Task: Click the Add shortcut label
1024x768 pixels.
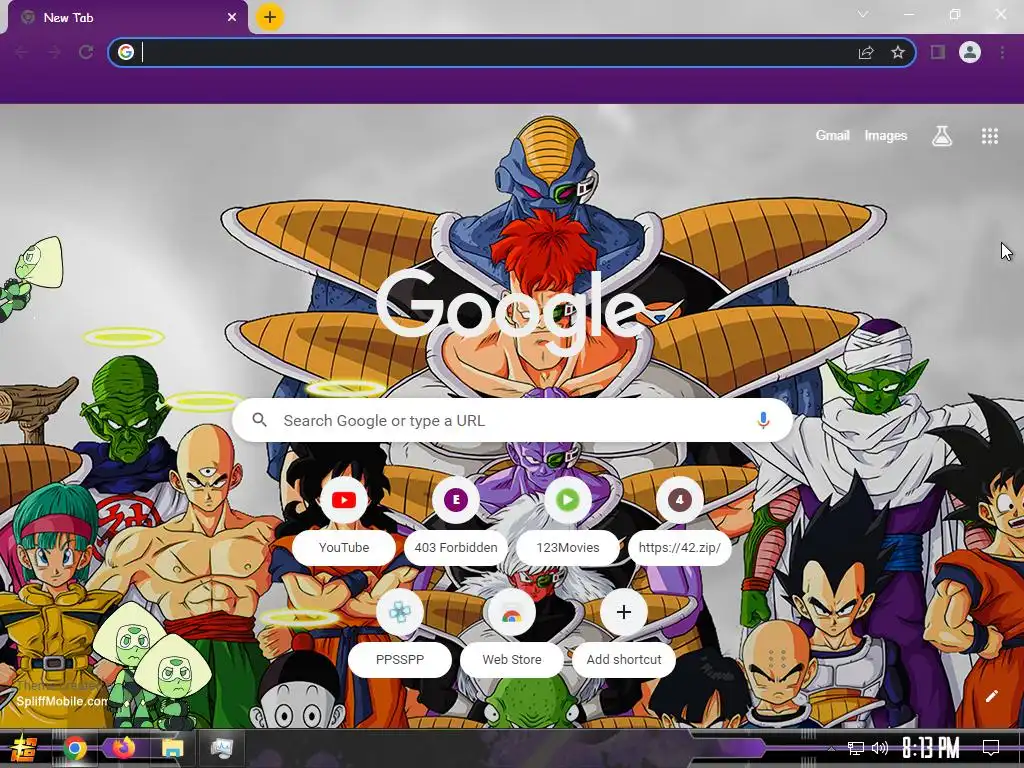Action: pos(624,660)
